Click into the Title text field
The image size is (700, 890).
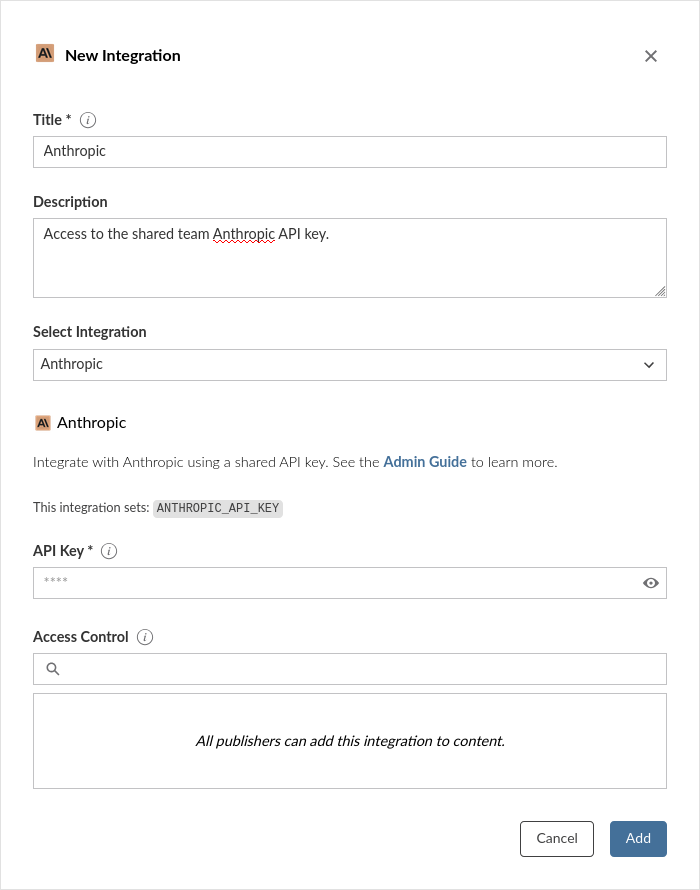(x=350, y=152)
